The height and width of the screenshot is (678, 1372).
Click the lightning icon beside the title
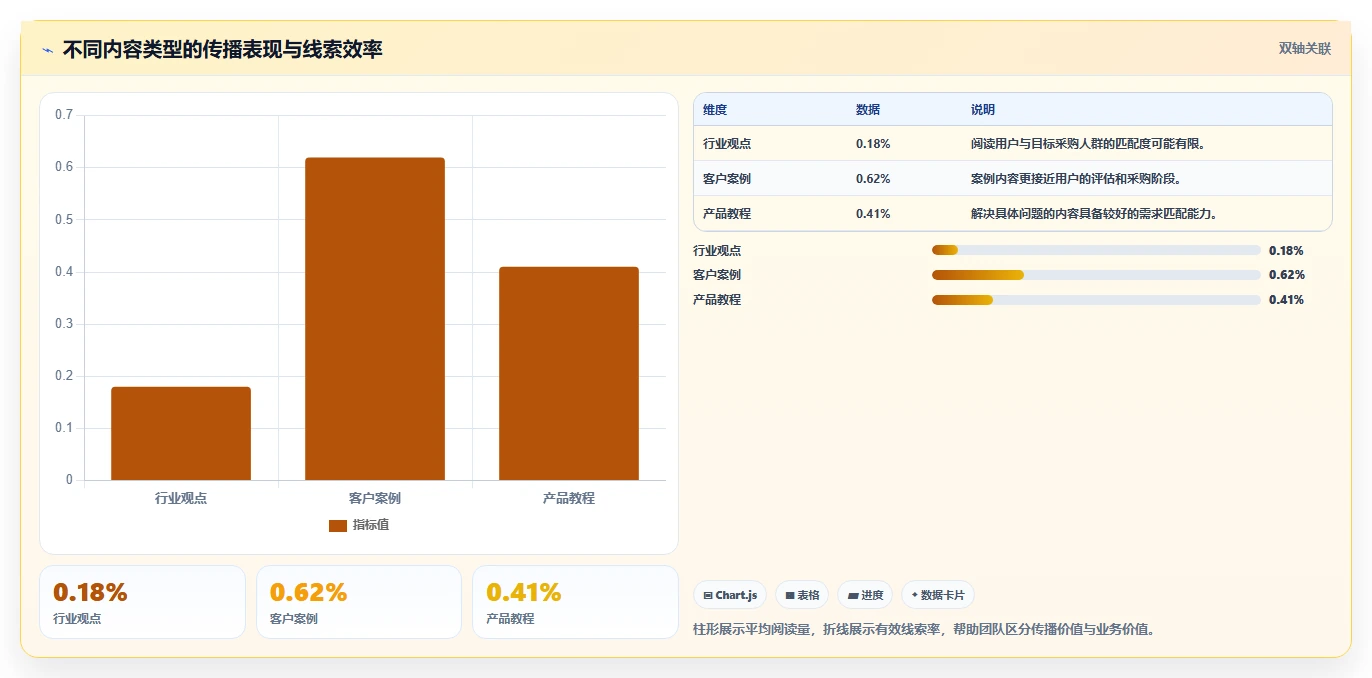pos(47,49)
